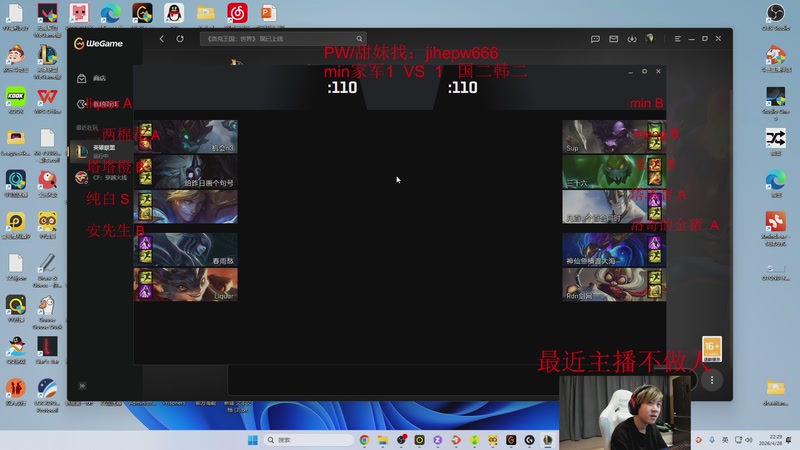Select player card Rdn剑网
The width and height of the screenshot is (800, 450).
pos(614,285)
